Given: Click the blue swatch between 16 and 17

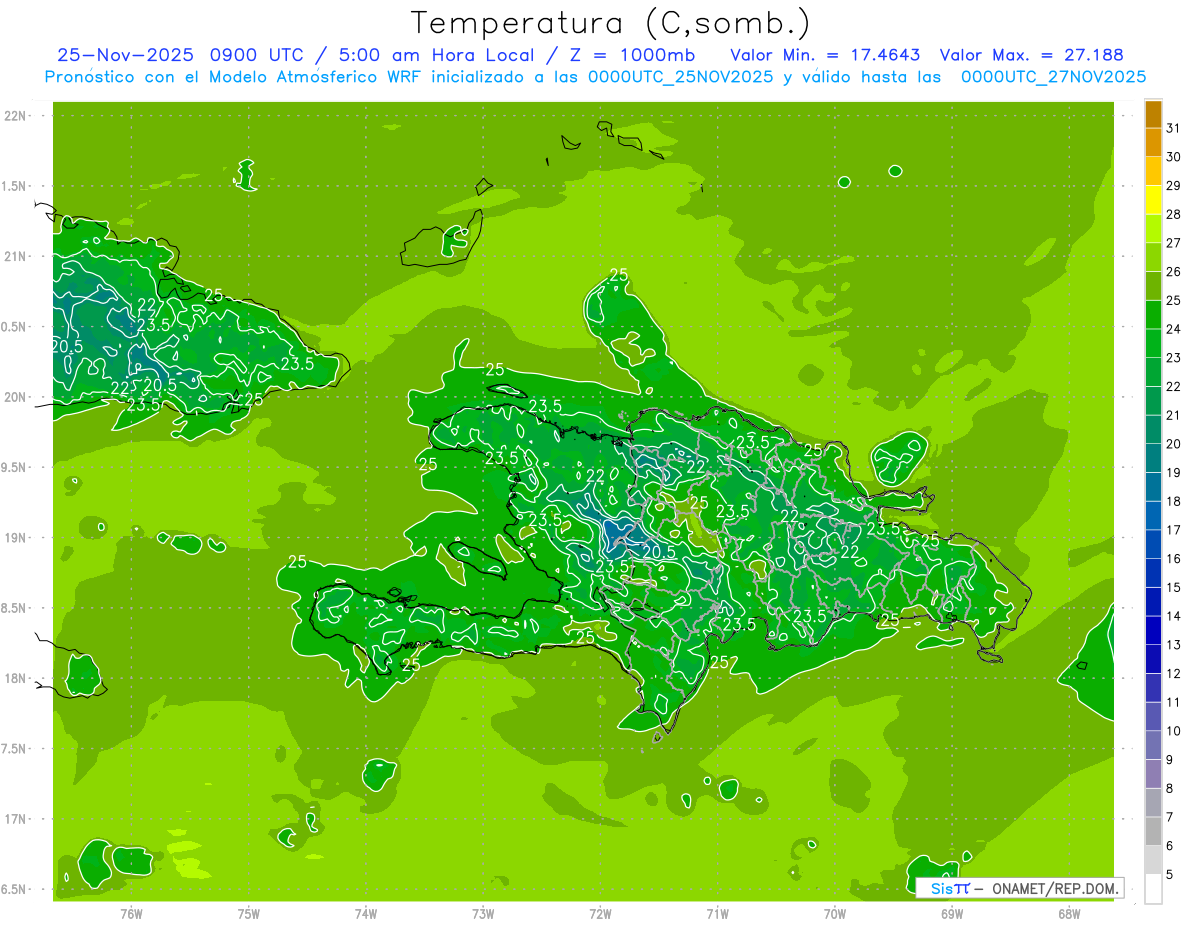Looking at the screenshot, I should pos(1153,545).
